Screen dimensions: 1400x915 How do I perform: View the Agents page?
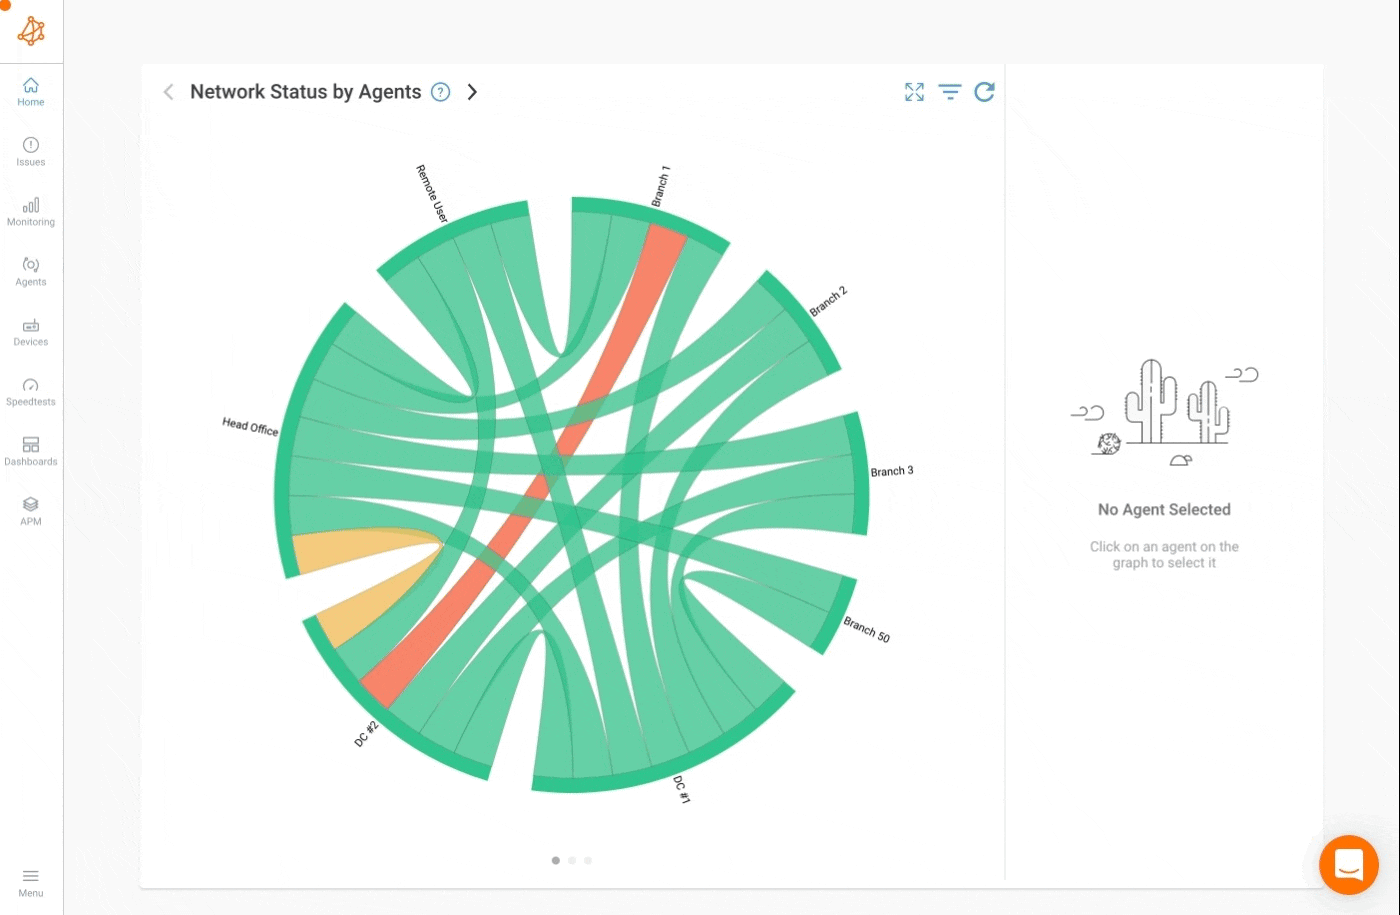tap(30, 271)
